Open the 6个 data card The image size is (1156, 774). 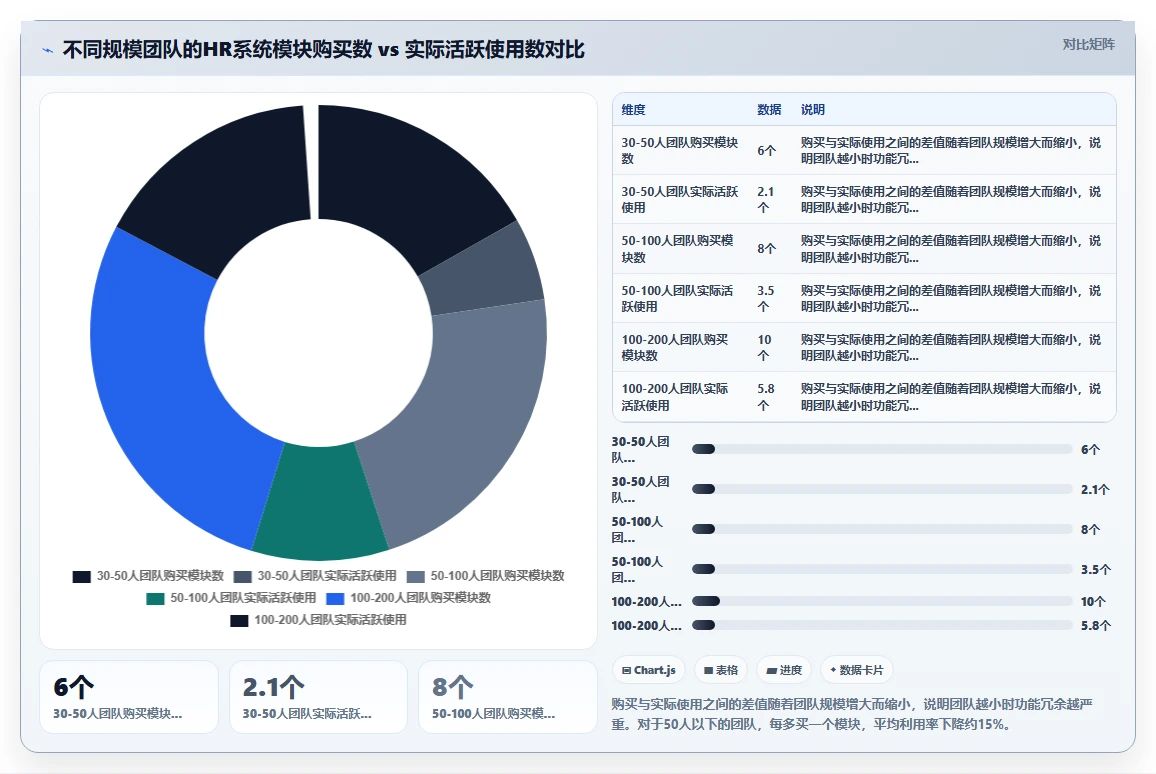(x=129, y=697)
